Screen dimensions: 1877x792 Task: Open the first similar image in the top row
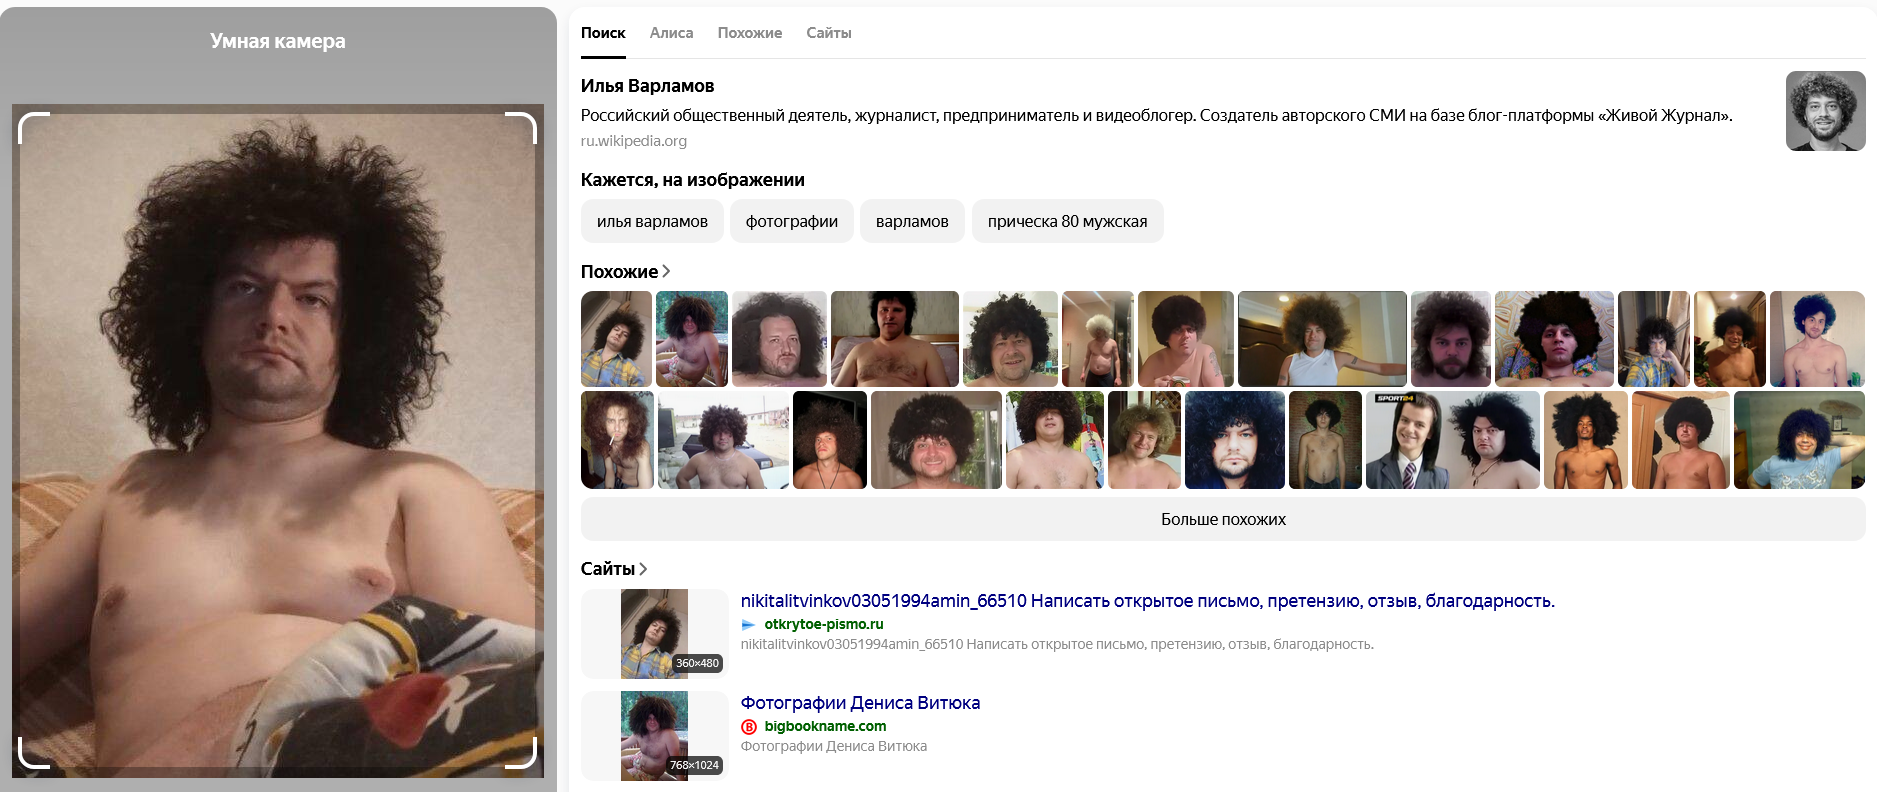pos(616,339)
